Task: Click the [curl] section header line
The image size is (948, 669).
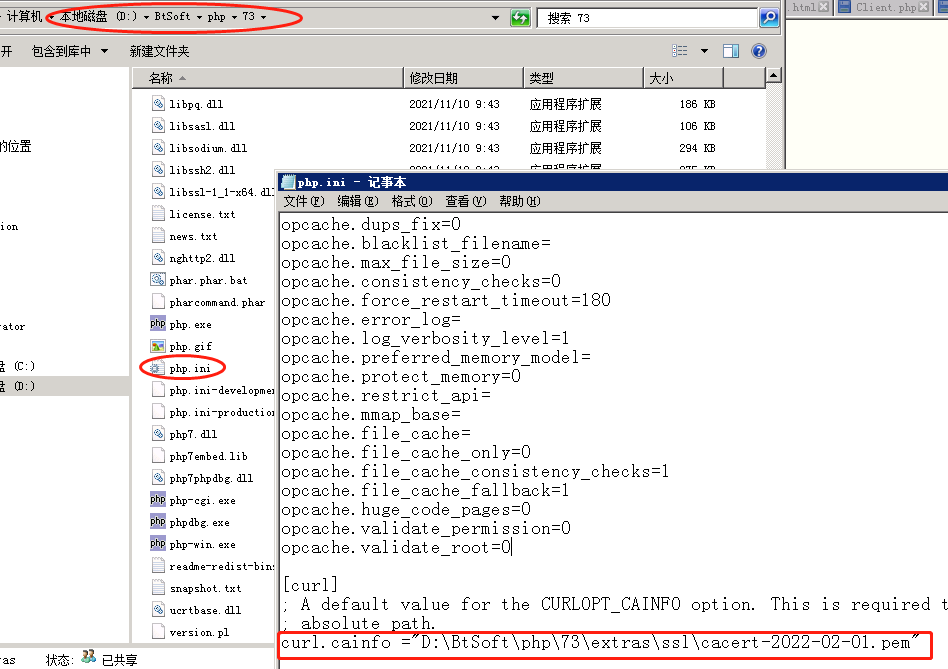Action: (310, 585)
